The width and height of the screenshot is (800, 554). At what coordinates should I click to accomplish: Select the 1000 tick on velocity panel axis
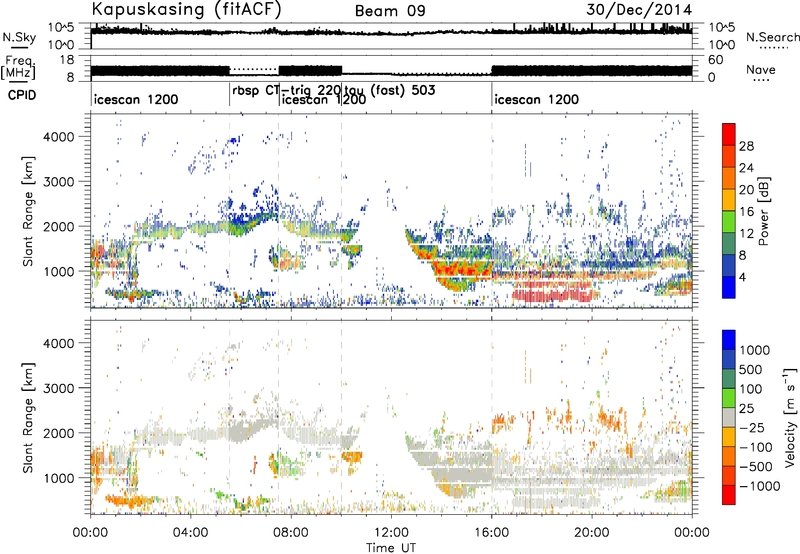click(x=58, y=478)
